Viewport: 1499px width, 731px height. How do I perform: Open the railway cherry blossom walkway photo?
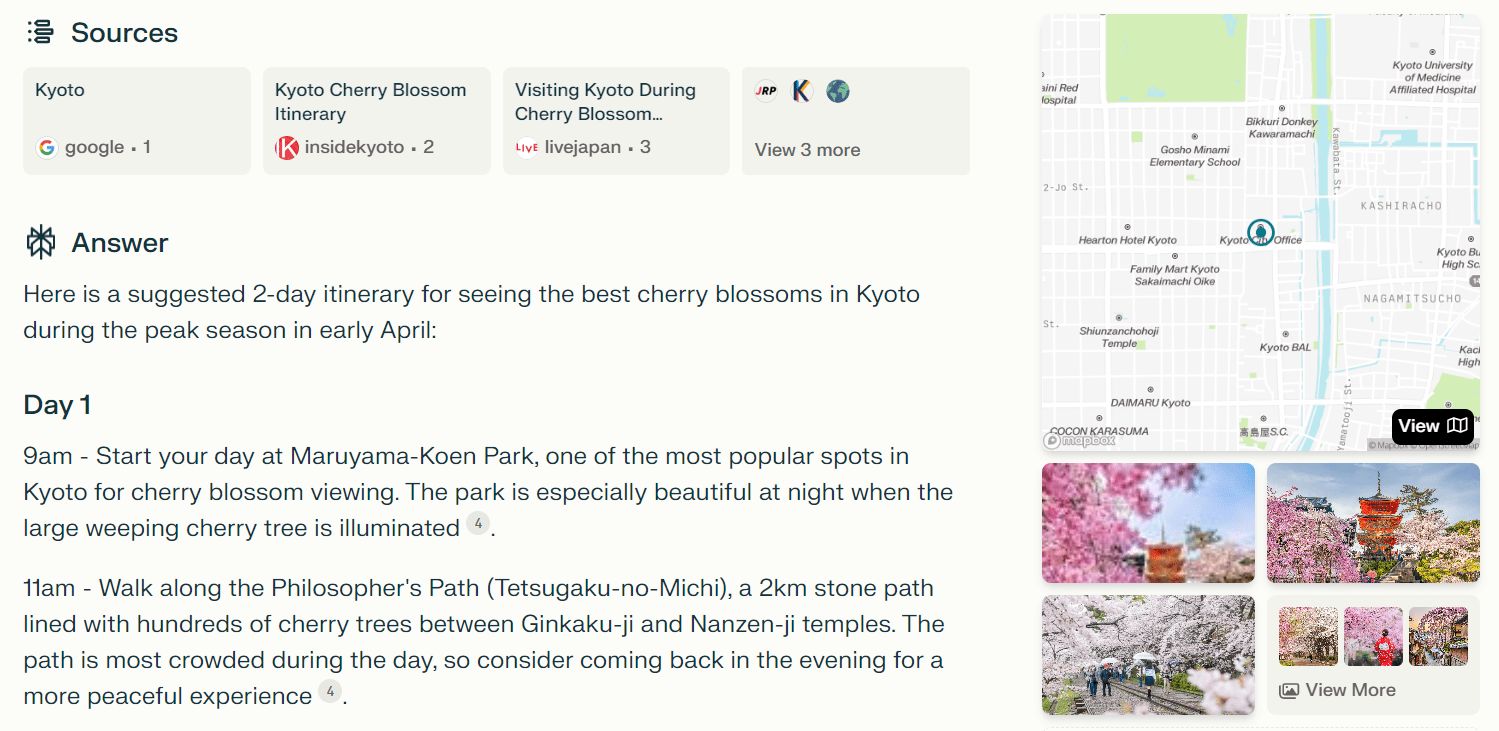(x=1148, y=655)
